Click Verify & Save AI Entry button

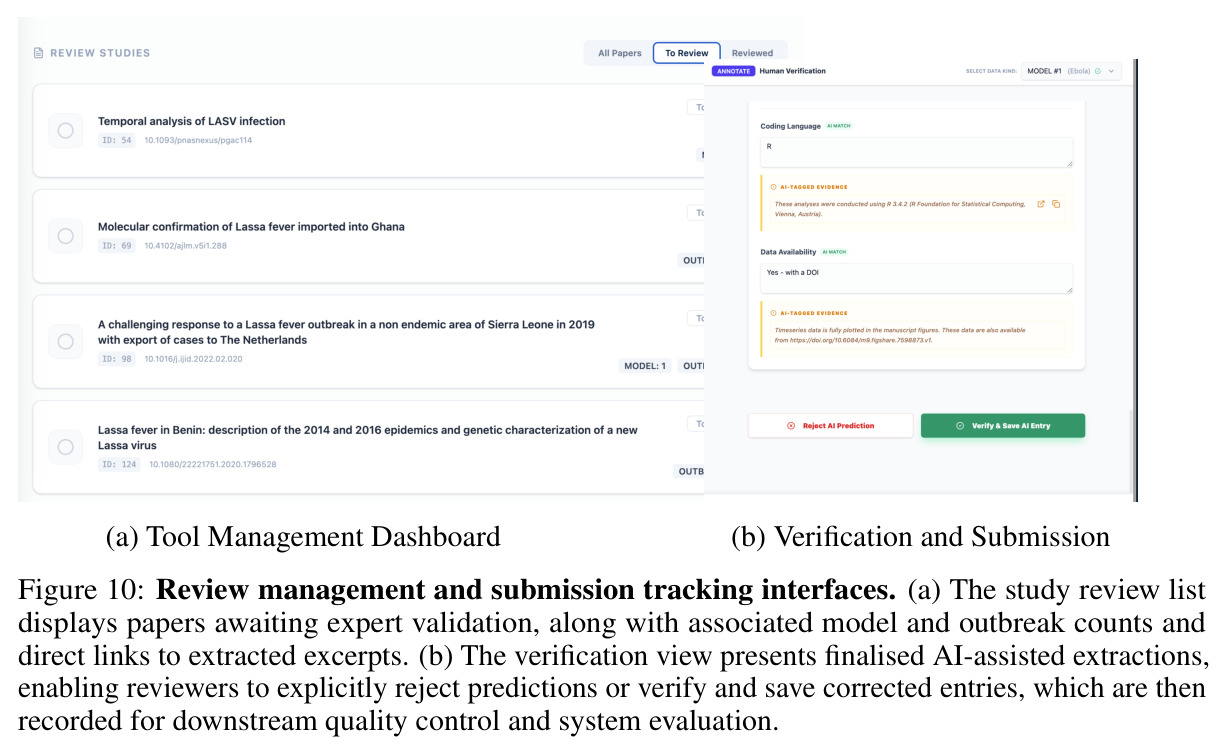coord(1003,425)
